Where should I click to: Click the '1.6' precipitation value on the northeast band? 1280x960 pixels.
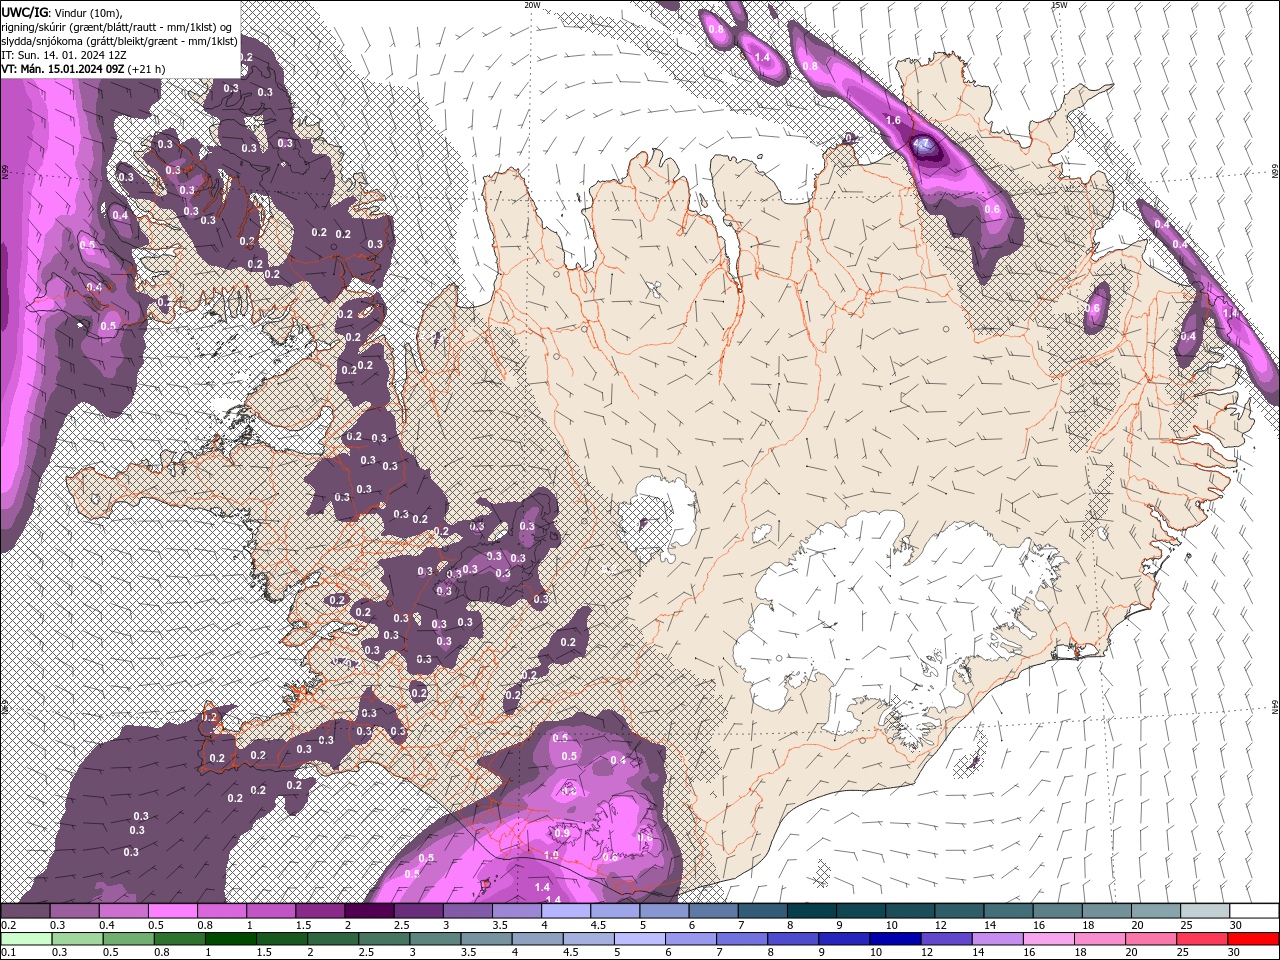point(893,120)
